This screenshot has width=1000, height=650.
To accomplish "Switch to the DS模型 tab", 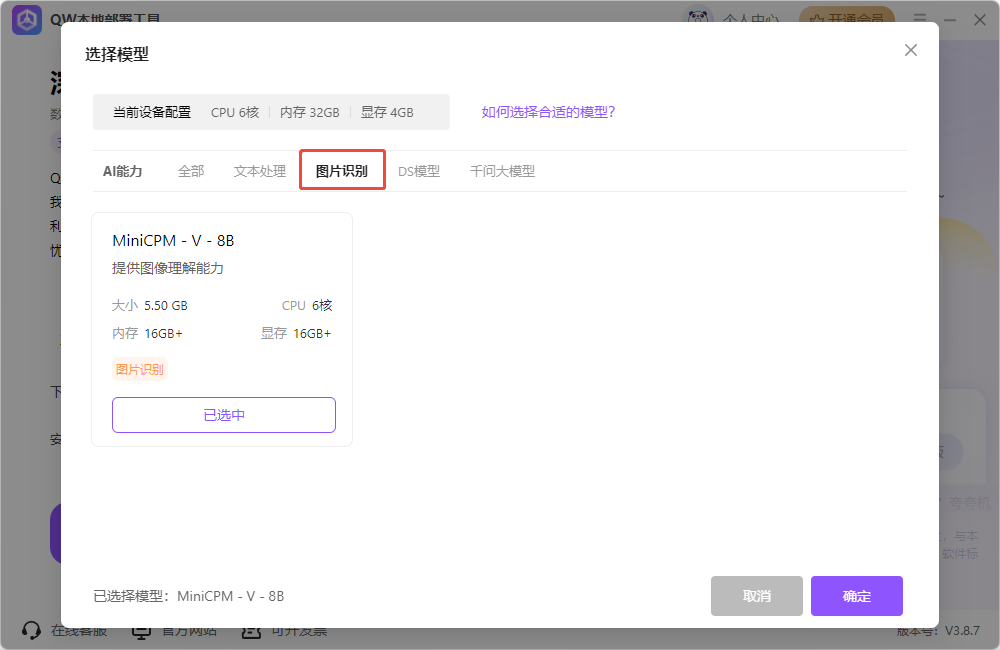I will pos(419,171).
